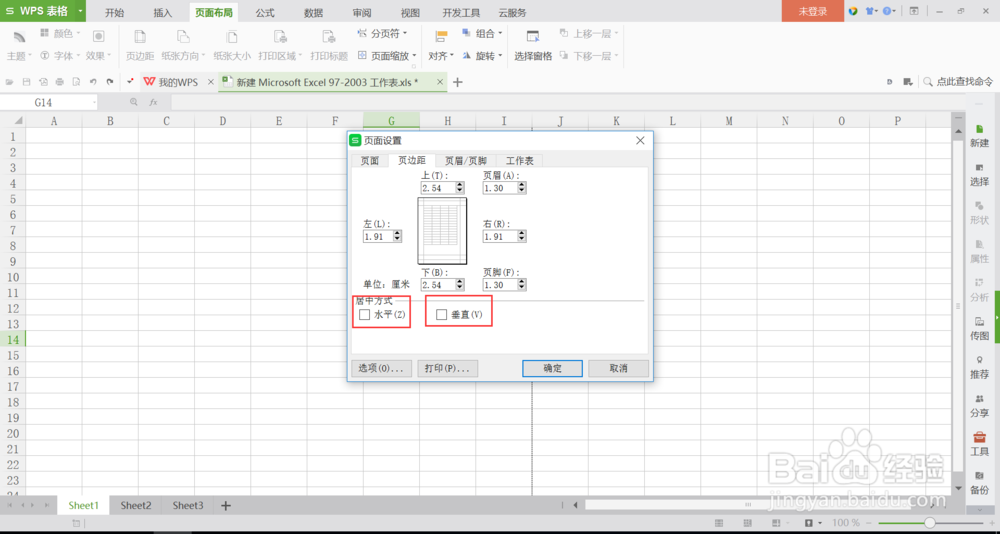Click the 选择窗格 selection pane icon
Screen dimensions: 1000x534
533,36
